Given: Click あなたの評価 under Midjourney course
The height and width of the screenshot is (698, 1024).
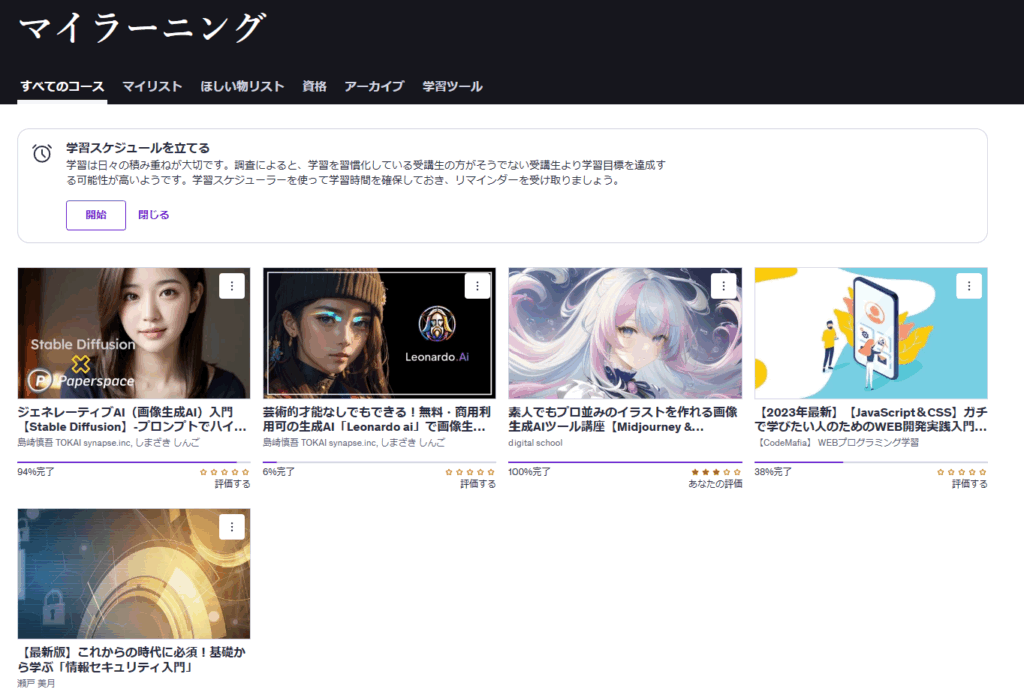Looking at the screenshot, I should click(715, 484).
